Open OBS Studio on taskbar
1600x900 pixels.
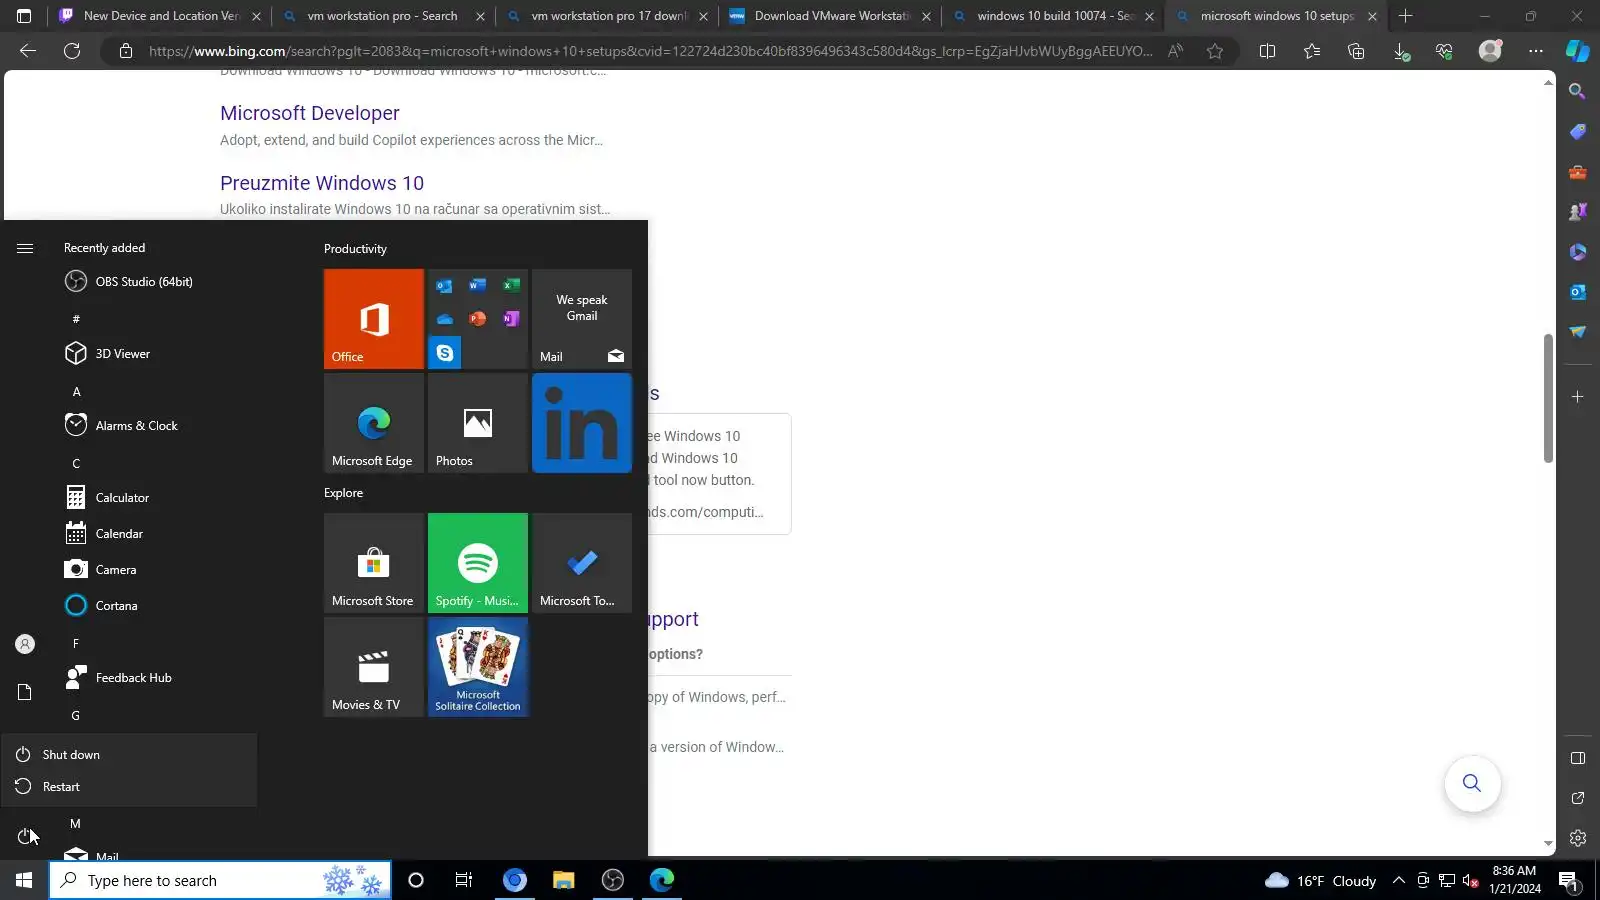click(x=613, y=880)
